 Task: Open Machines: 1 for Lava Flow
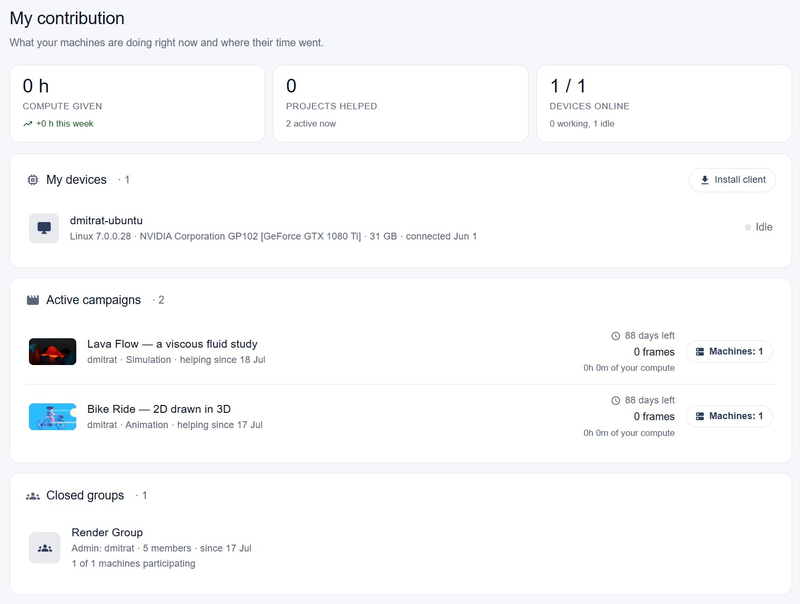pos(729,351)
